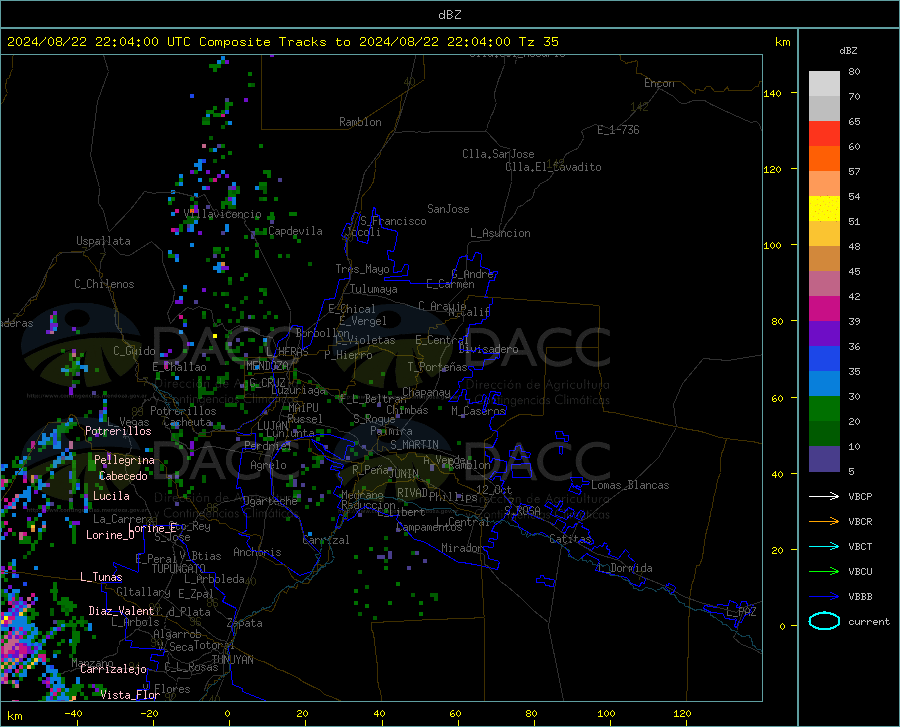
Task: Click the S_MARTIN map label
Action: coord(414,445)
